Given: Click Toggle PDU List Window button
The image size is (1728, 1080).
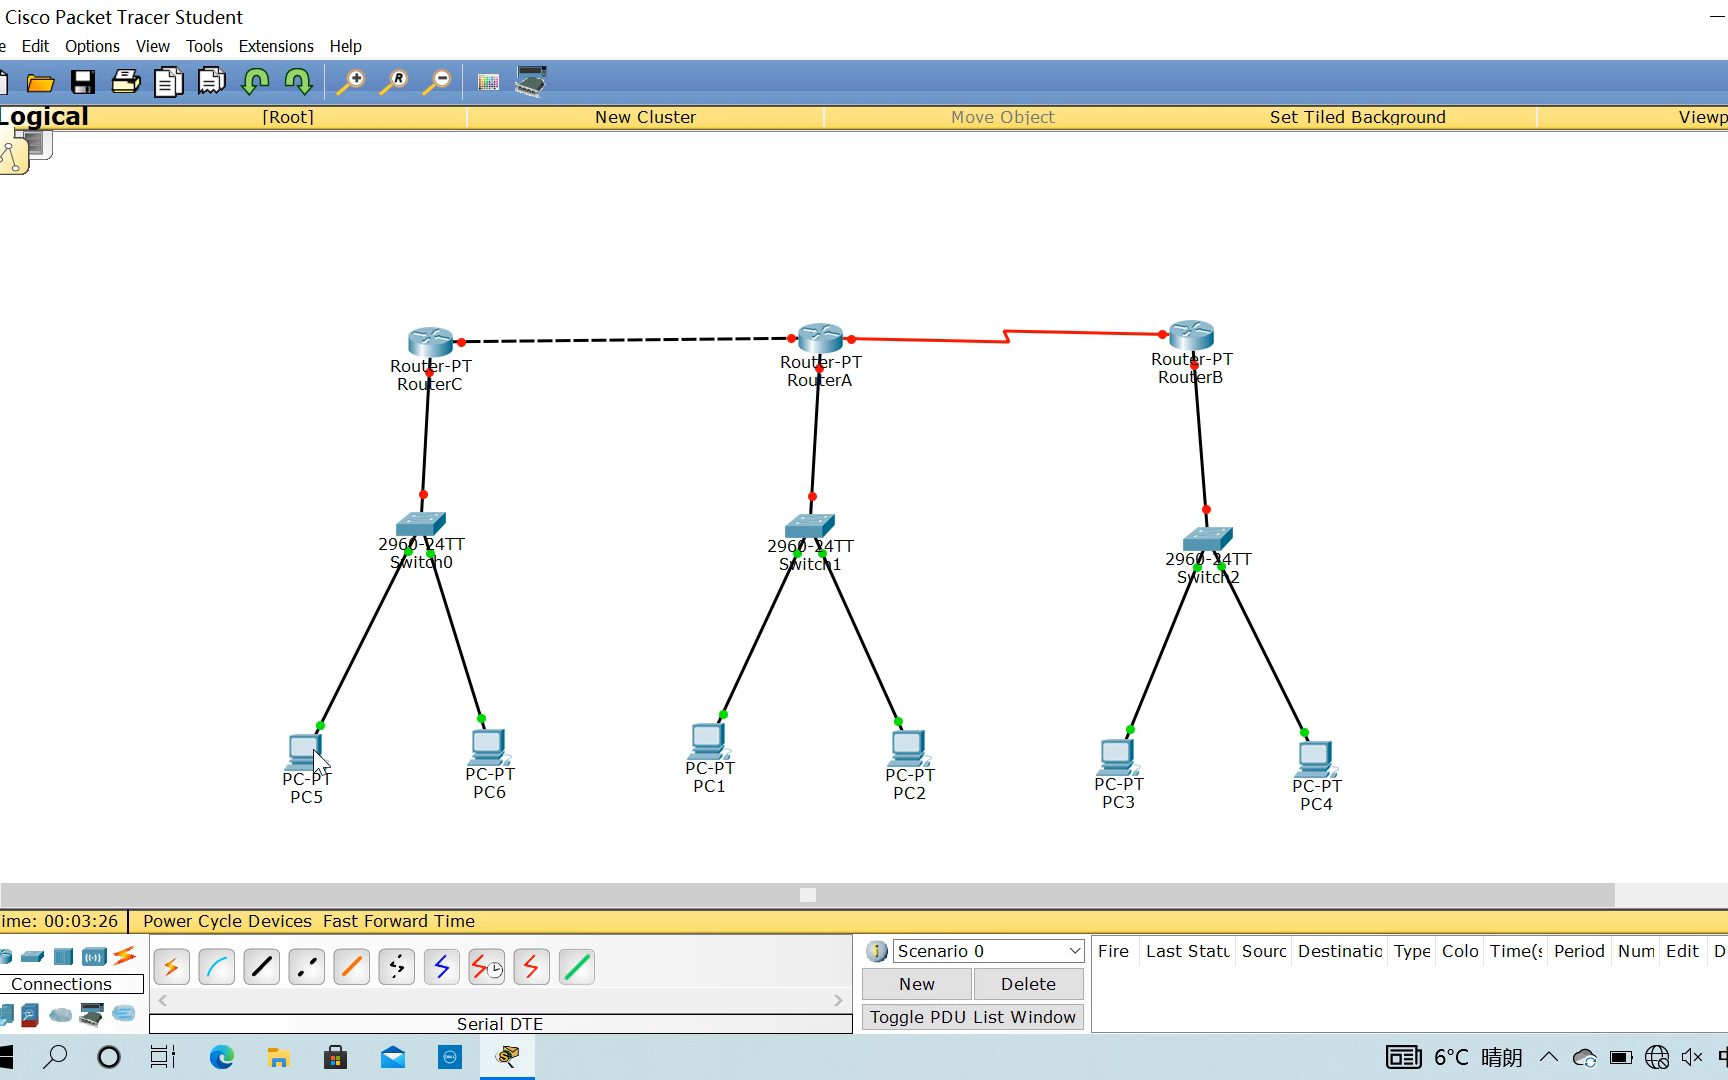Looking at the screenshot, I should 973,1017.
